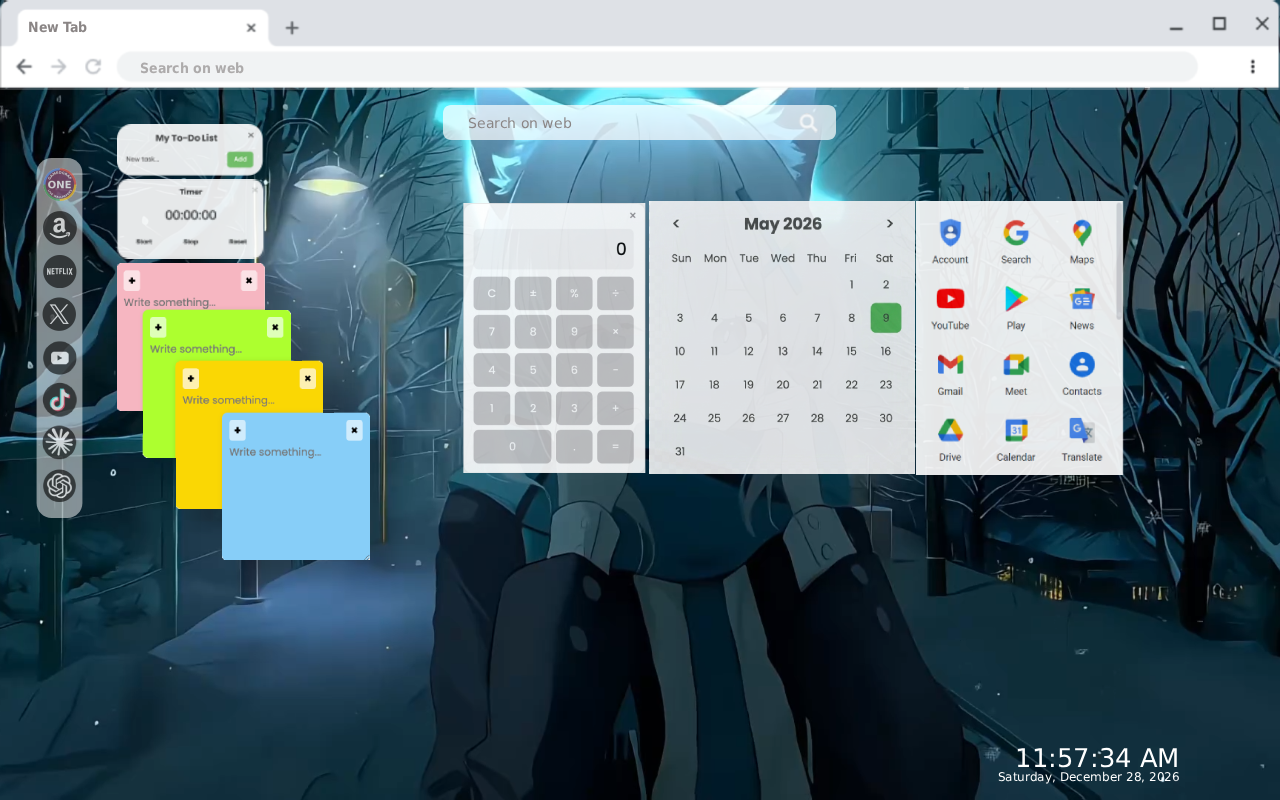The height and width of the screenshot is (800, 1280).
Task: Select the highlighted date 9 in the calendar
Action: click(886, 318)
